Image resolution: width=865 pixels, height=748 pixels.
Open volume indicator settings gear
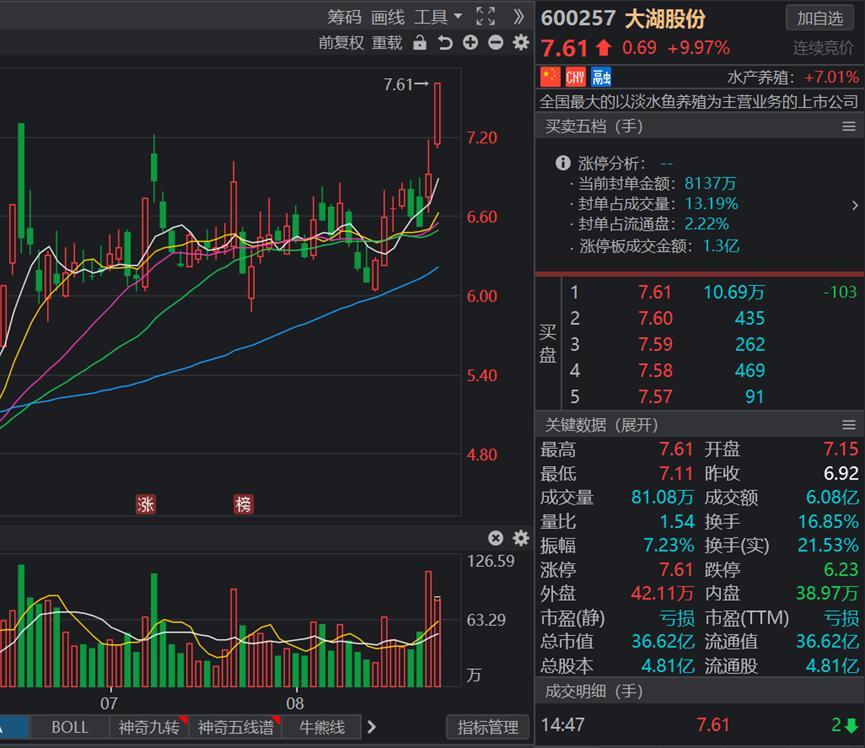[521, 538]
